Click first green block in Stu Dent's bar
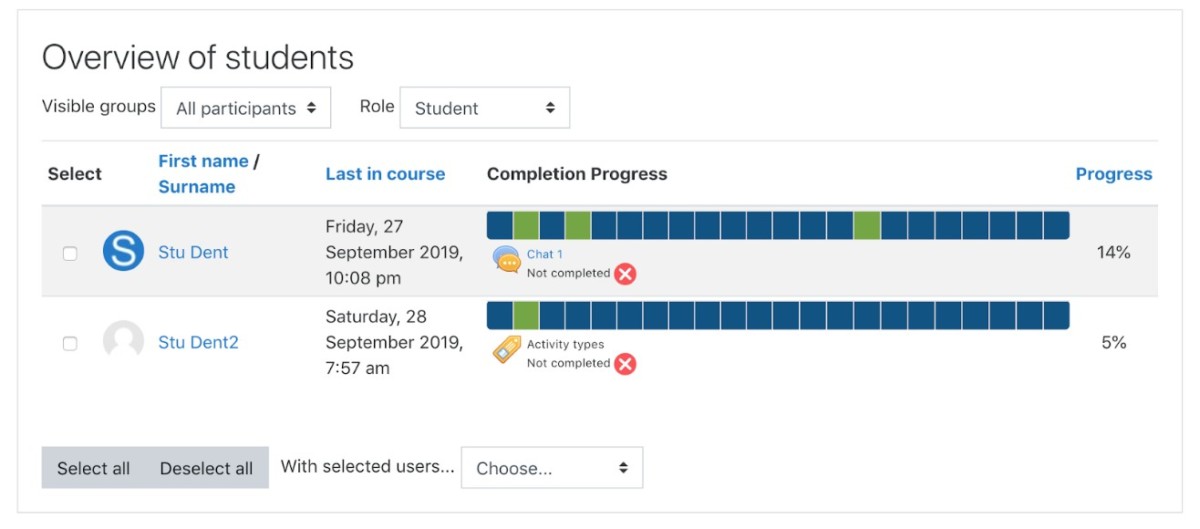1200x529 pixels. click(526, 226)
